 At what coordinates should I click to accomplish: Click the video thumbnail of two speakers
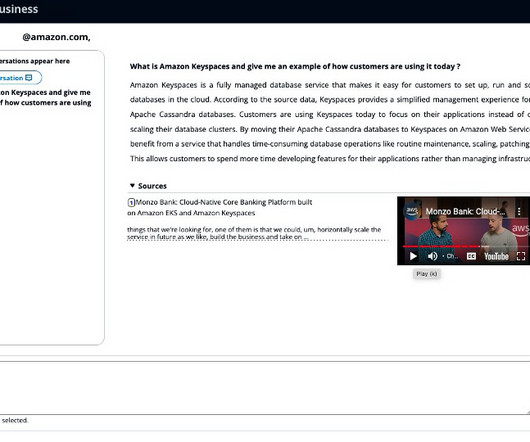click(464, 231)
